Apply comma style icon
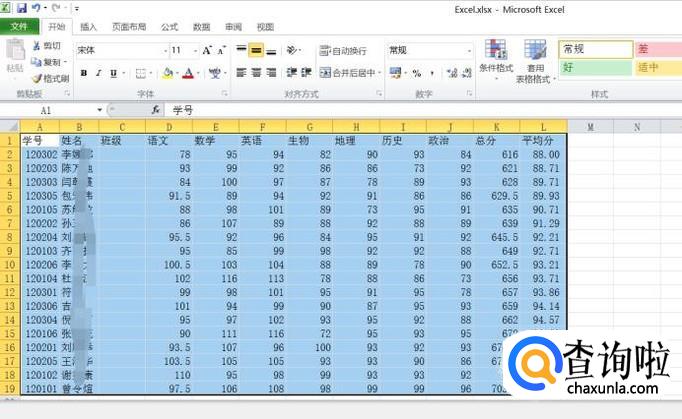The image size is (682, 419). 431,73
